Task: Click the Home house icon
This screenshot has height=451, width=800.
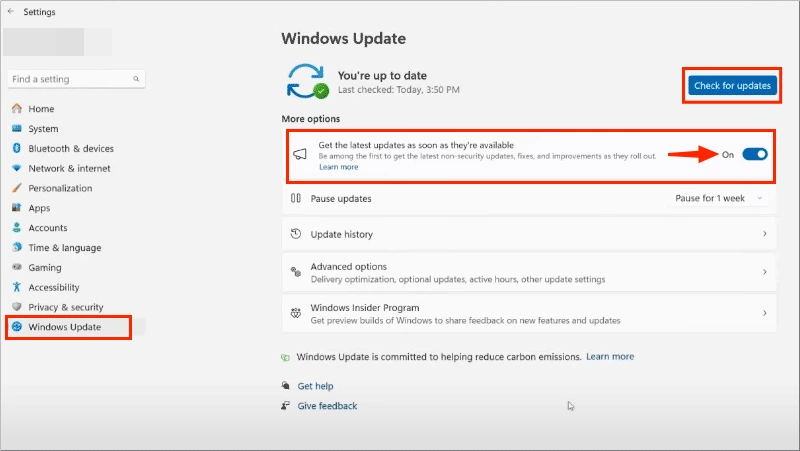Action: coord(17,109)
